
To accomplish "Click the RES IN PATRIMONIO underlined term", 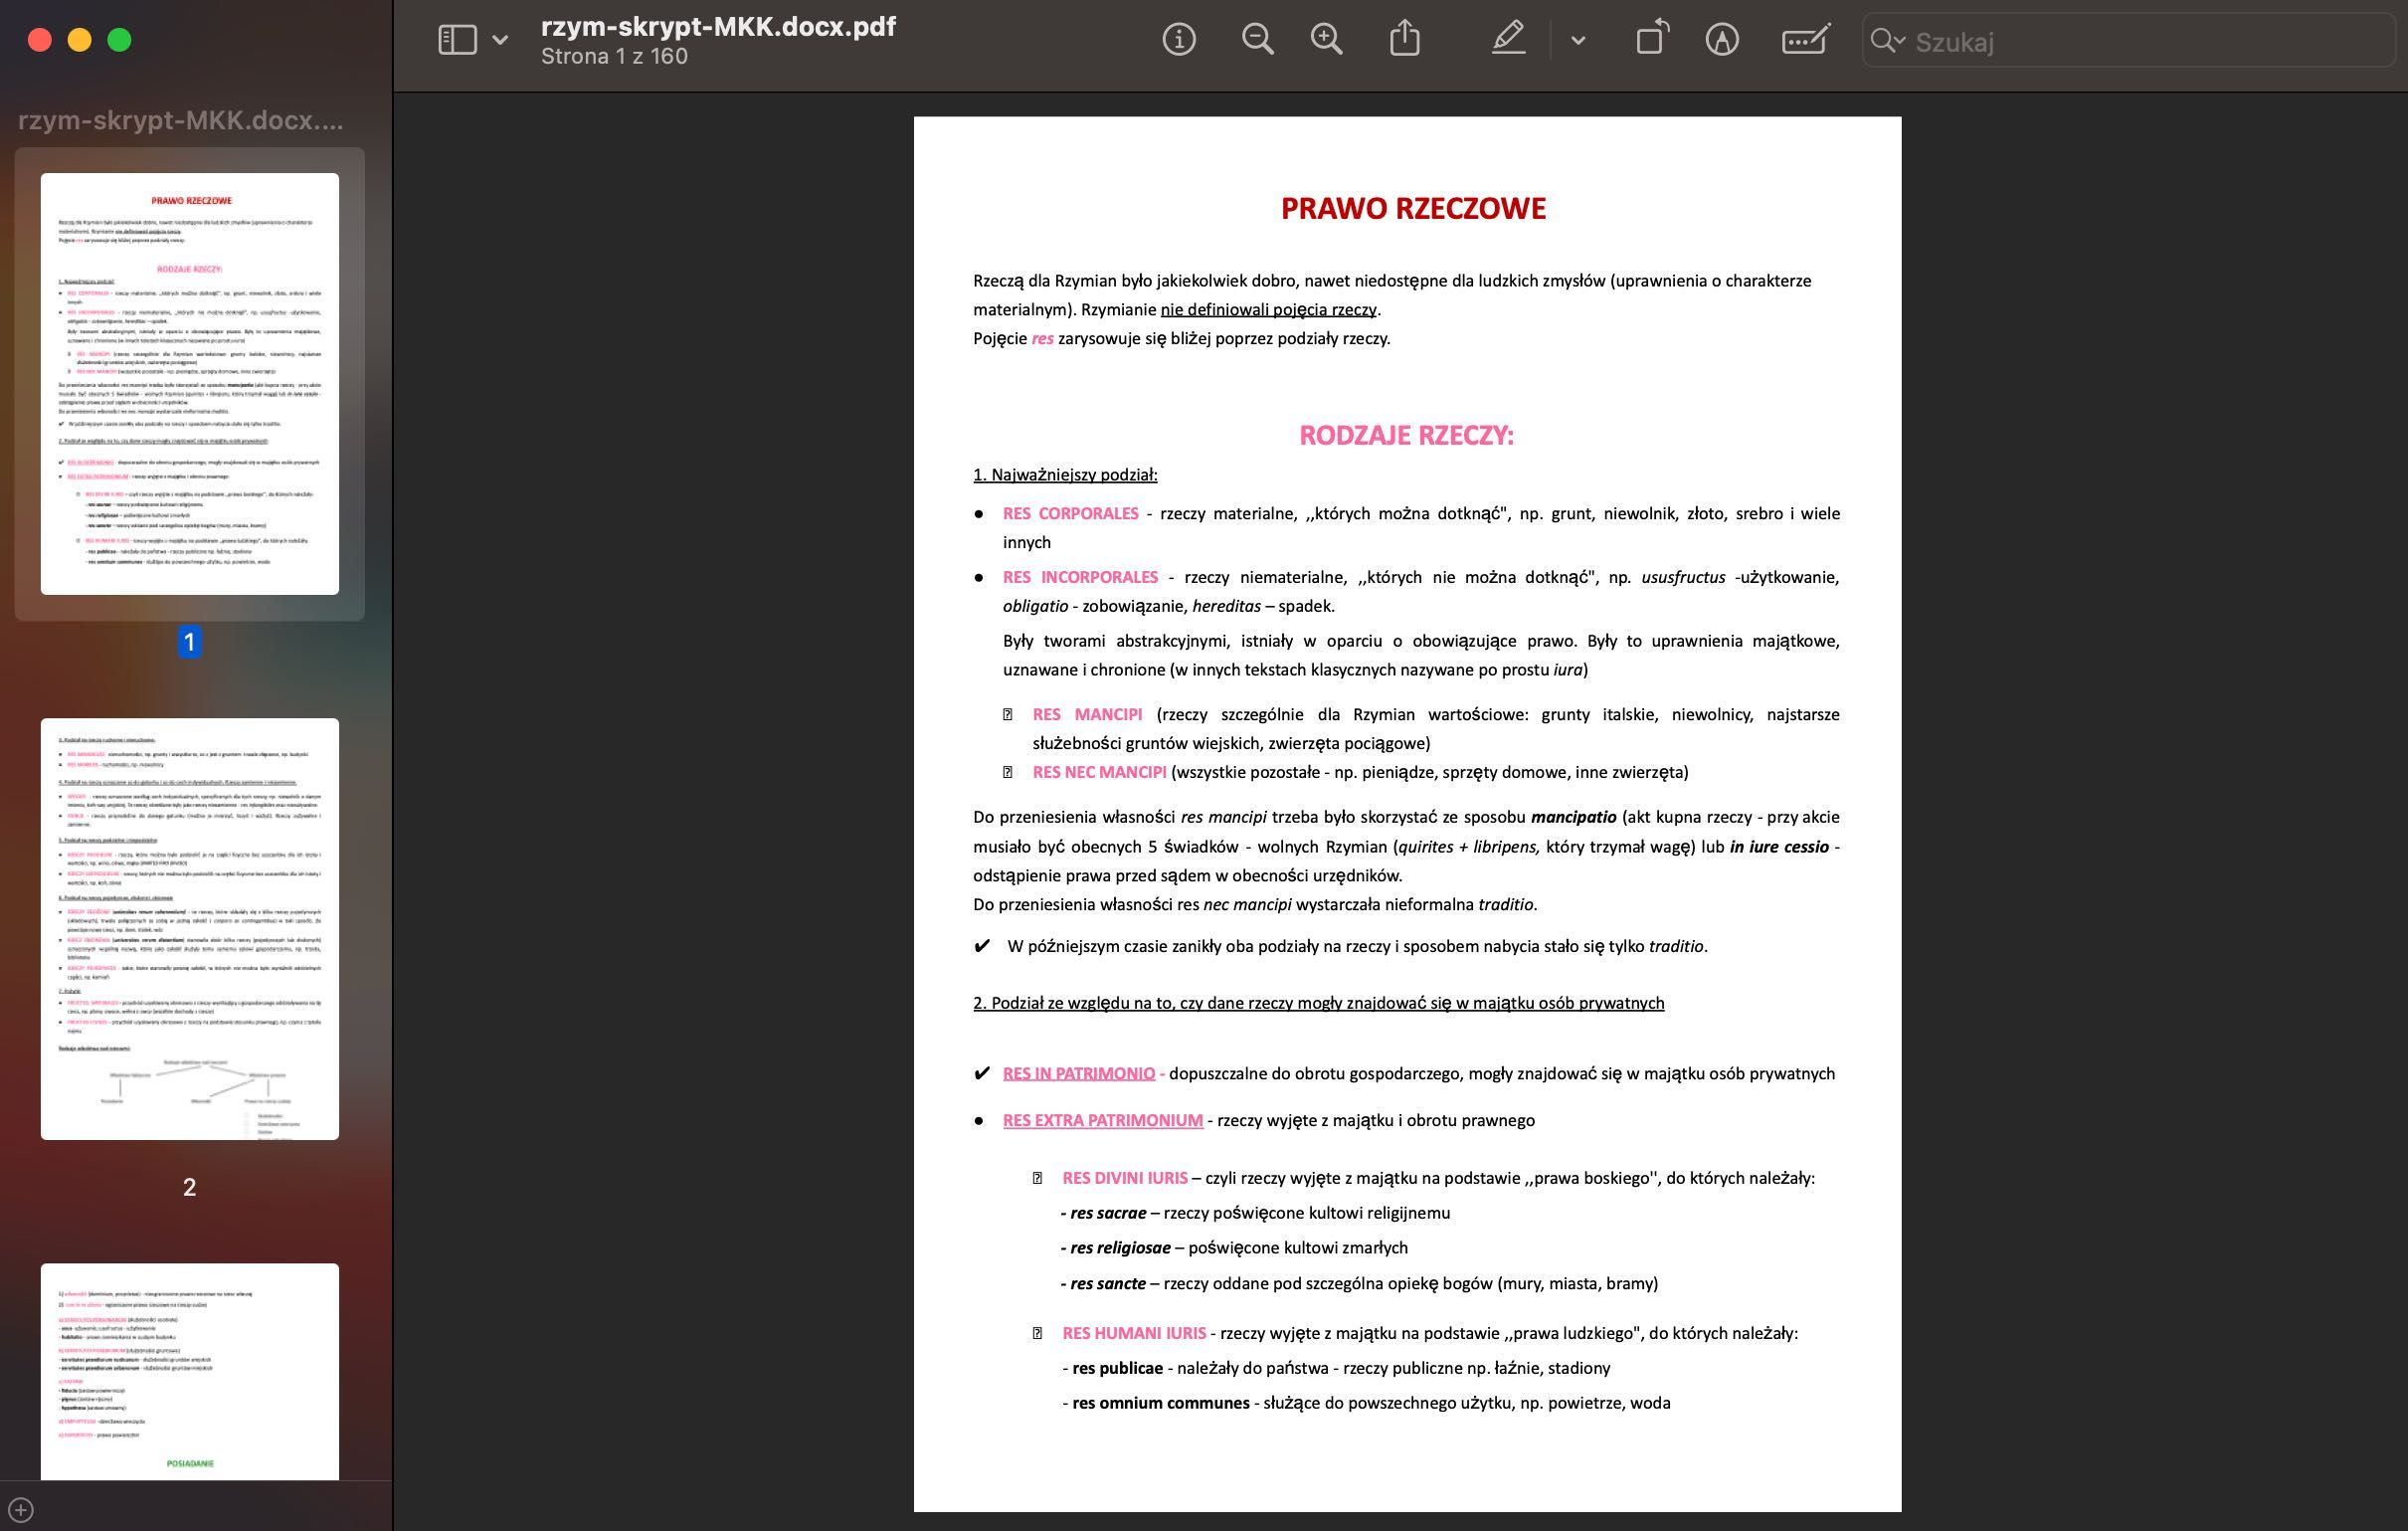I will click(x=1079, y=1074).
